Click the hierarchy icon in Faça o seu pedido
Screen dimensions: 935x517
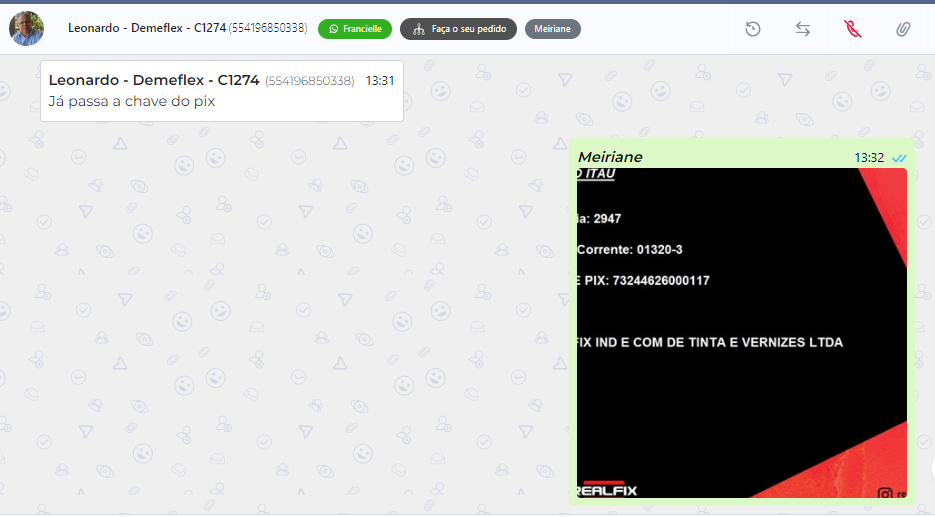click(418, 29)
